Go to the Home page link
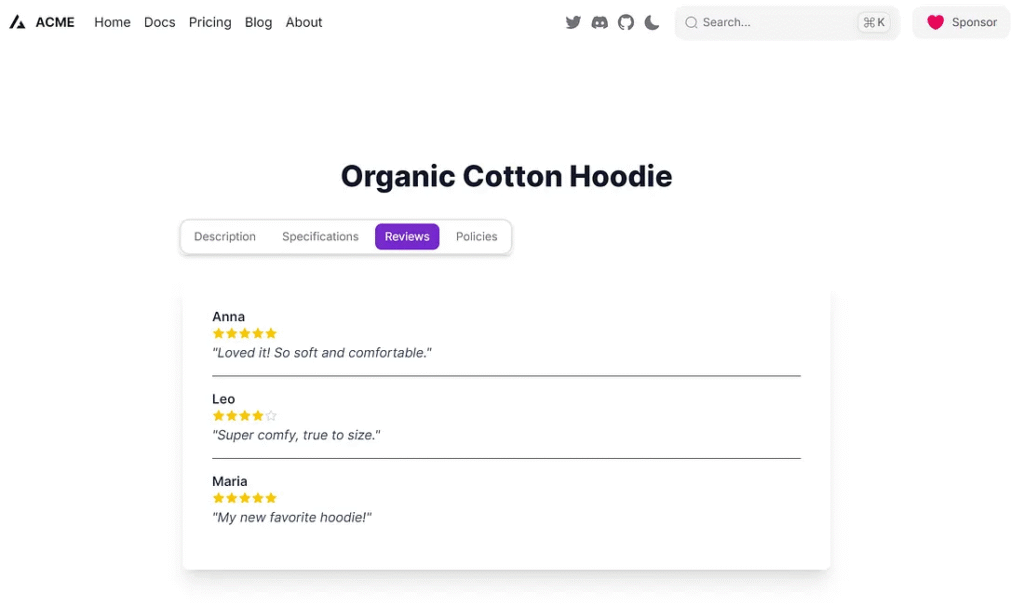The width and height of the screenshot is (1024, 607). coord(112,22)
